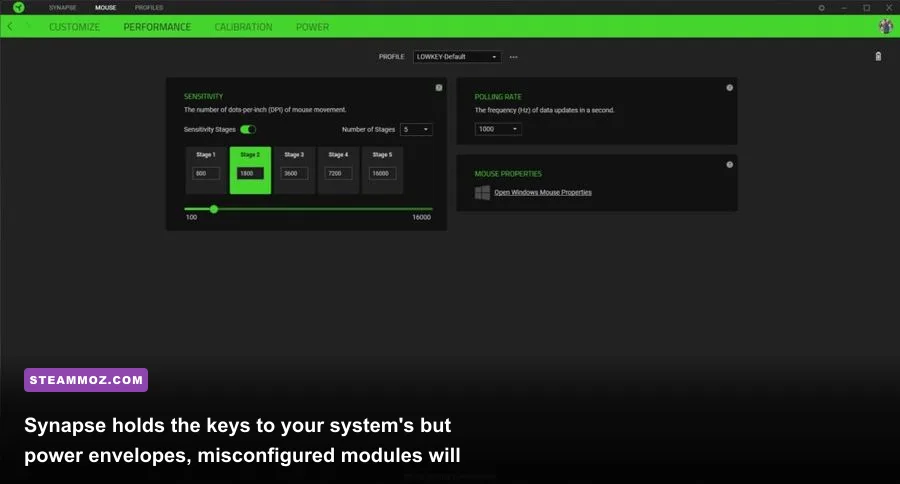Open profile options ellipsis menu

pyautogui.click(x=513, y=57)
